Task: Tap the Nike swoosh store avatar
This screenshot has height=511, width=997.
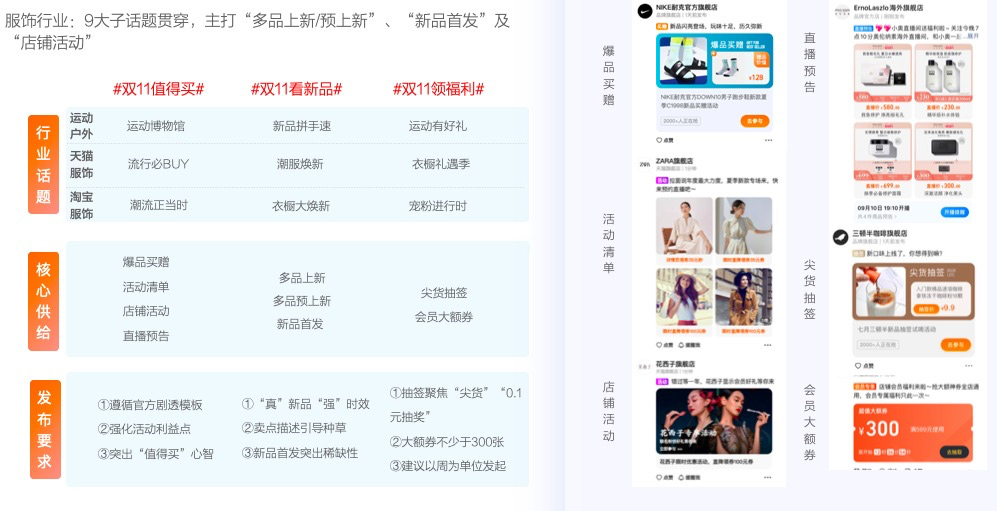Action: coord(645,10)
